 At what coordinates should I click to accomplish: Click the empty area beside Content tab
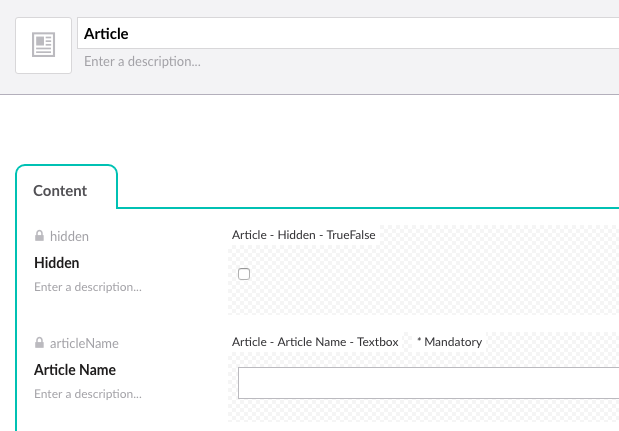[368, 186]
